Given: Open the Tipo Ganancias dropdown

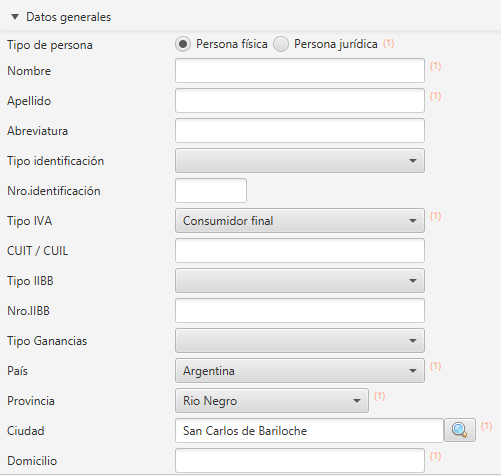Looking at the screenshot, I should 300,341.
